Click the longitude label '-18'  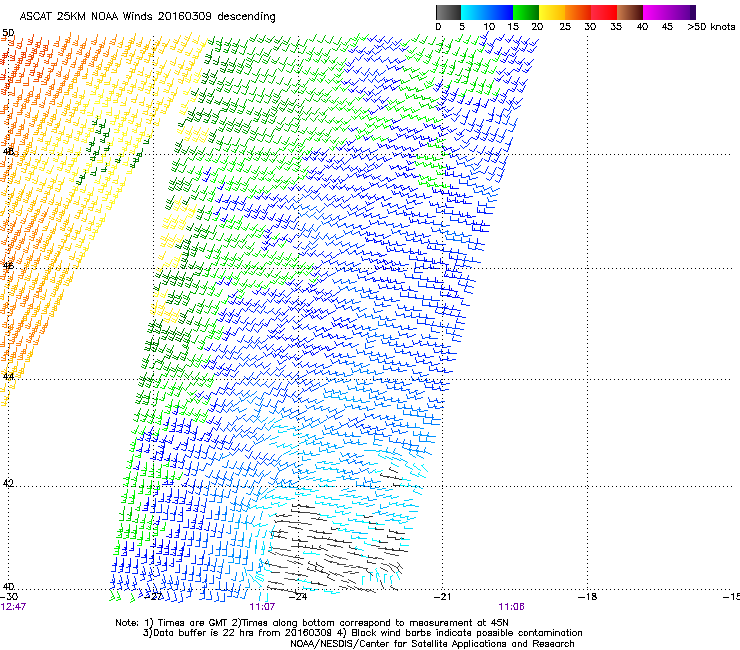588,597
